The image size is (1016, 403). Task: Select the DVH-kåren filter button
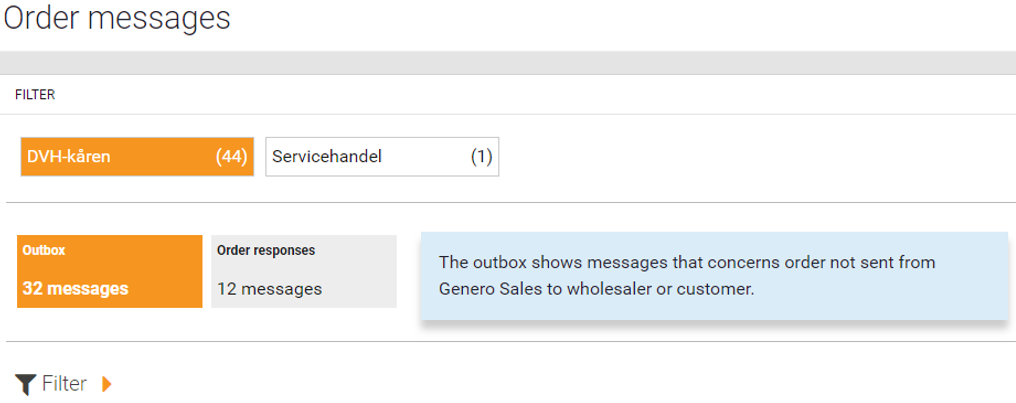[137, 157]
